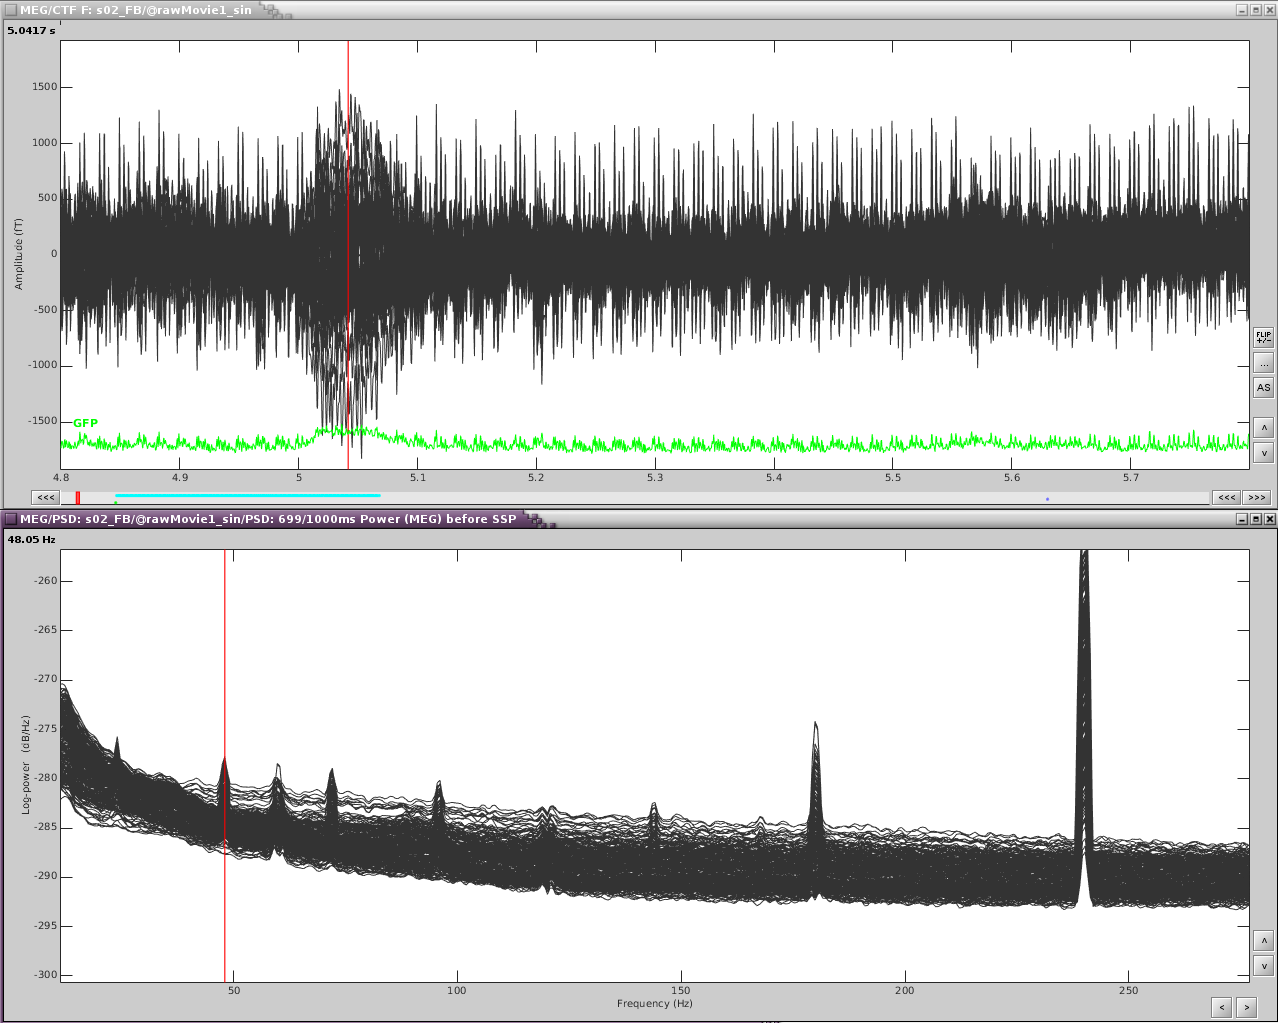Open window menu icon of MEG/PSD figure
Viewport: 1278px width, 1023px height.
point(11,519)
